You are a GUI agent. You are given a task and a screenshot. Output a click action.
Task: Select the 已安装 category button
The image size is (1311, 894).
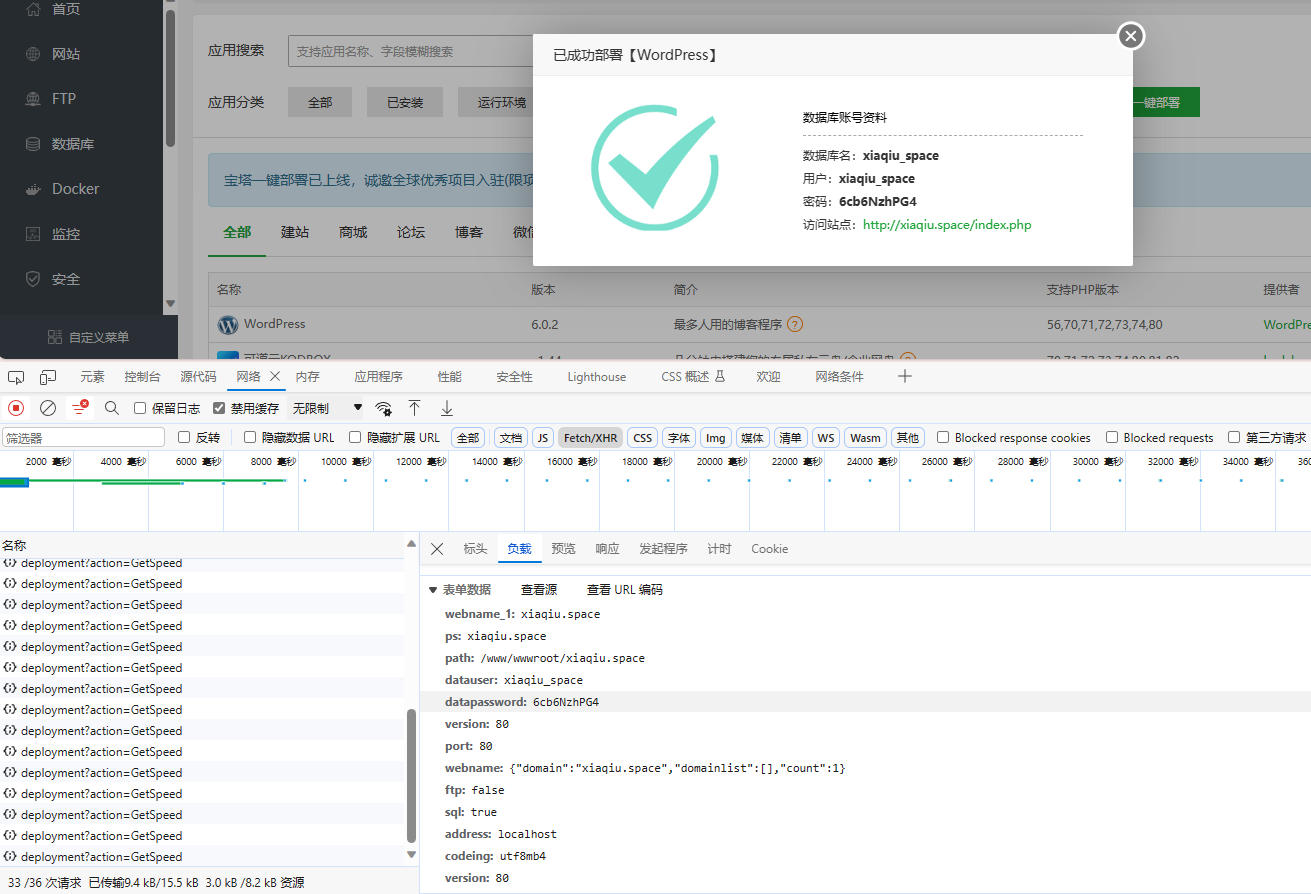406,102
